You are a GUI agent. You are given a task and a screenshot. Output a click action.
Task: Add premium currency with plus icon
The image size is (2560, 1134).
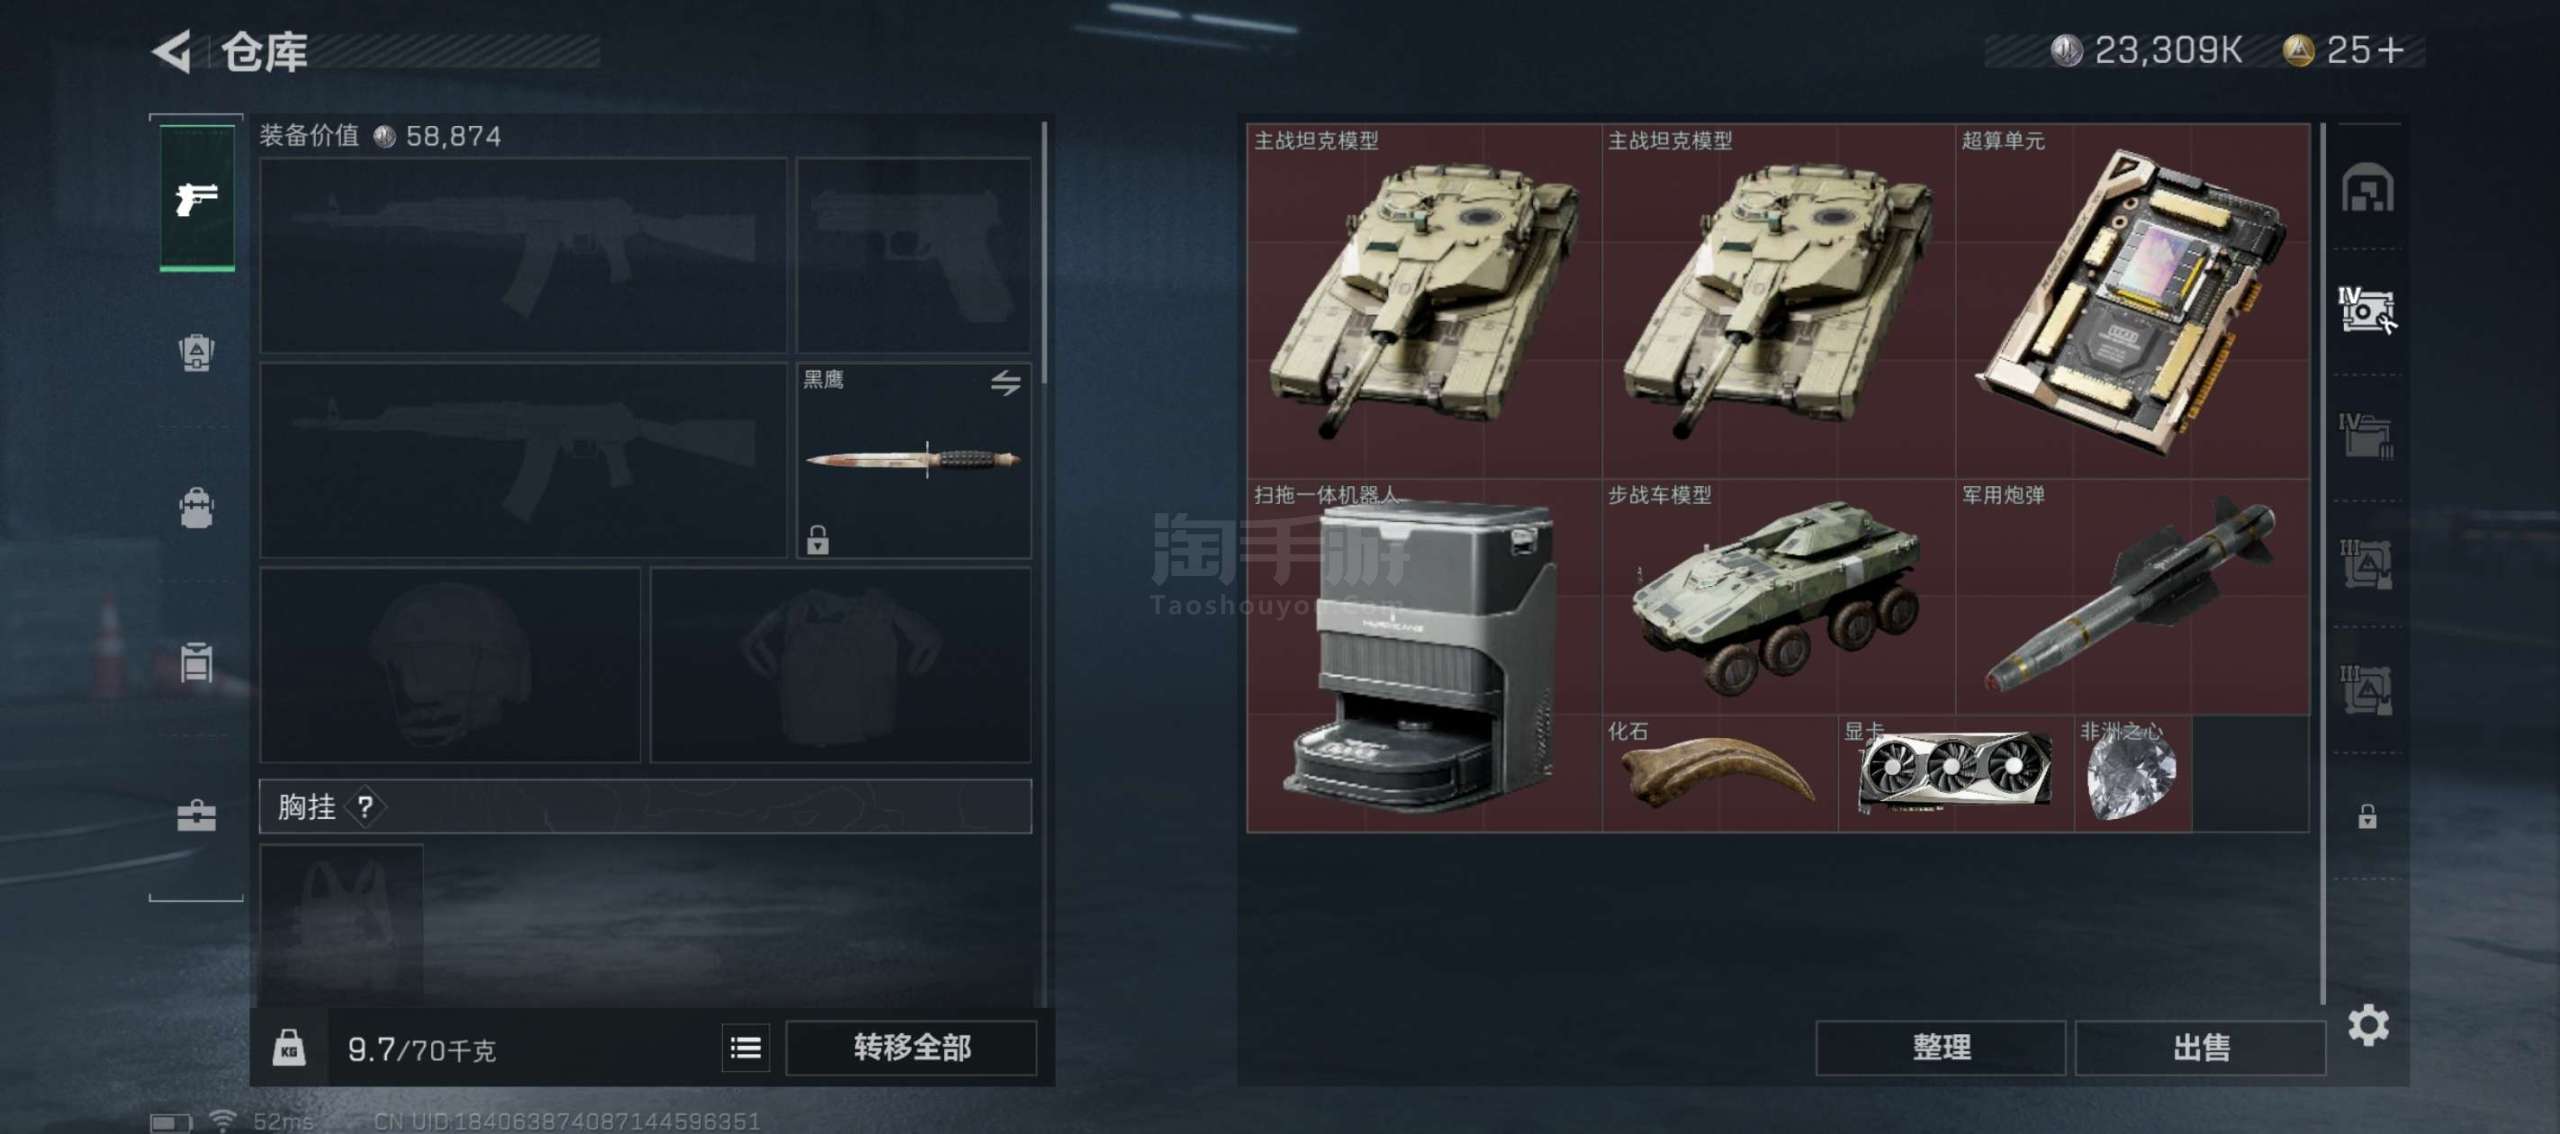2392,50
